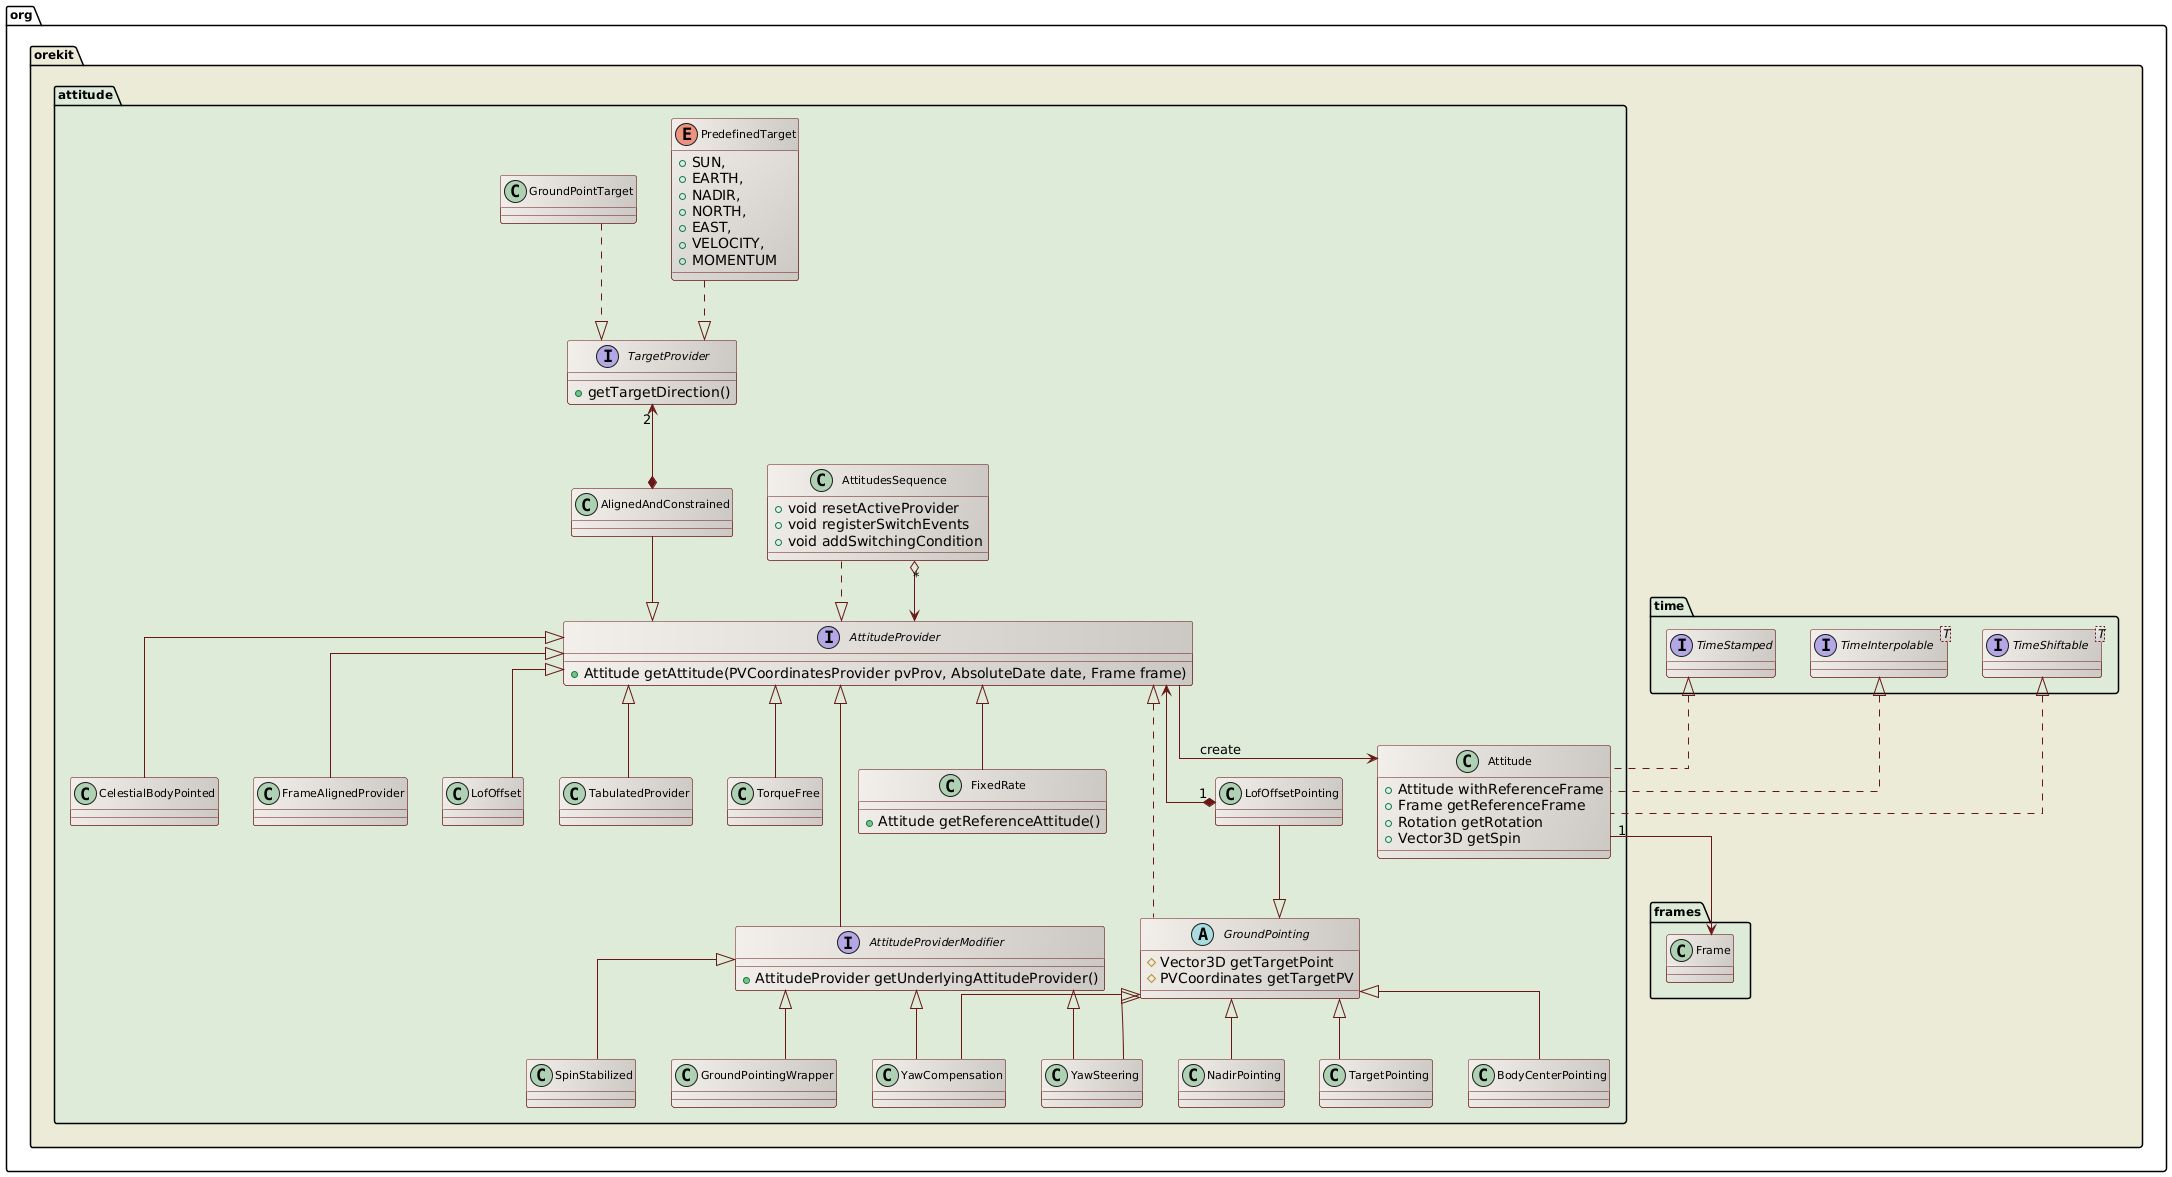Toggle the orange marker next to getTargetPoint
Screen dimensions: 2172x1177
click(x=1150, y=963)
